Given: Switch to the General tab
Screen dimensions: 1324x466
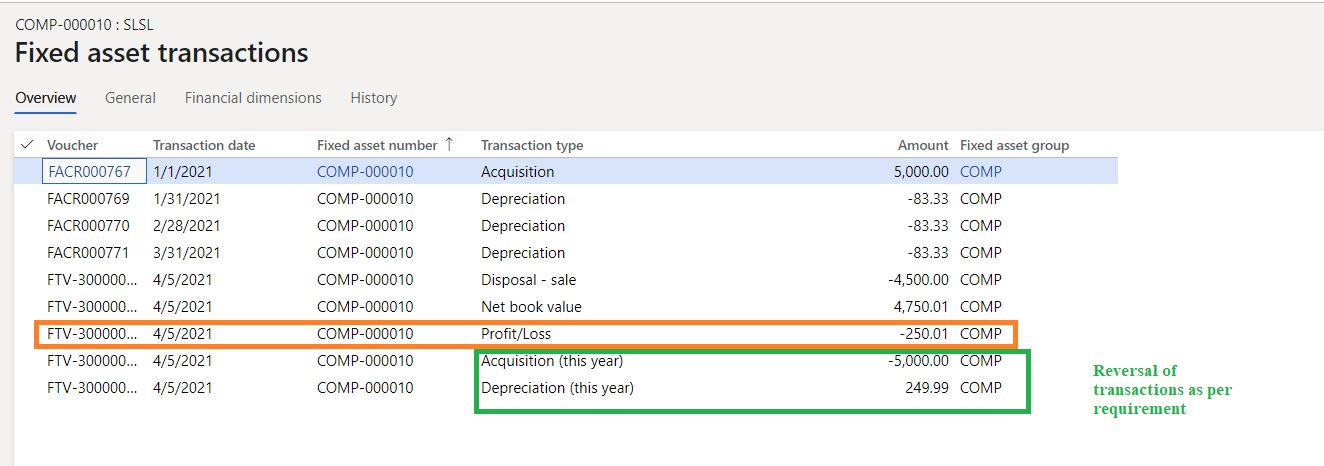Looking at the screenshot, I should [x=130, y=98].
